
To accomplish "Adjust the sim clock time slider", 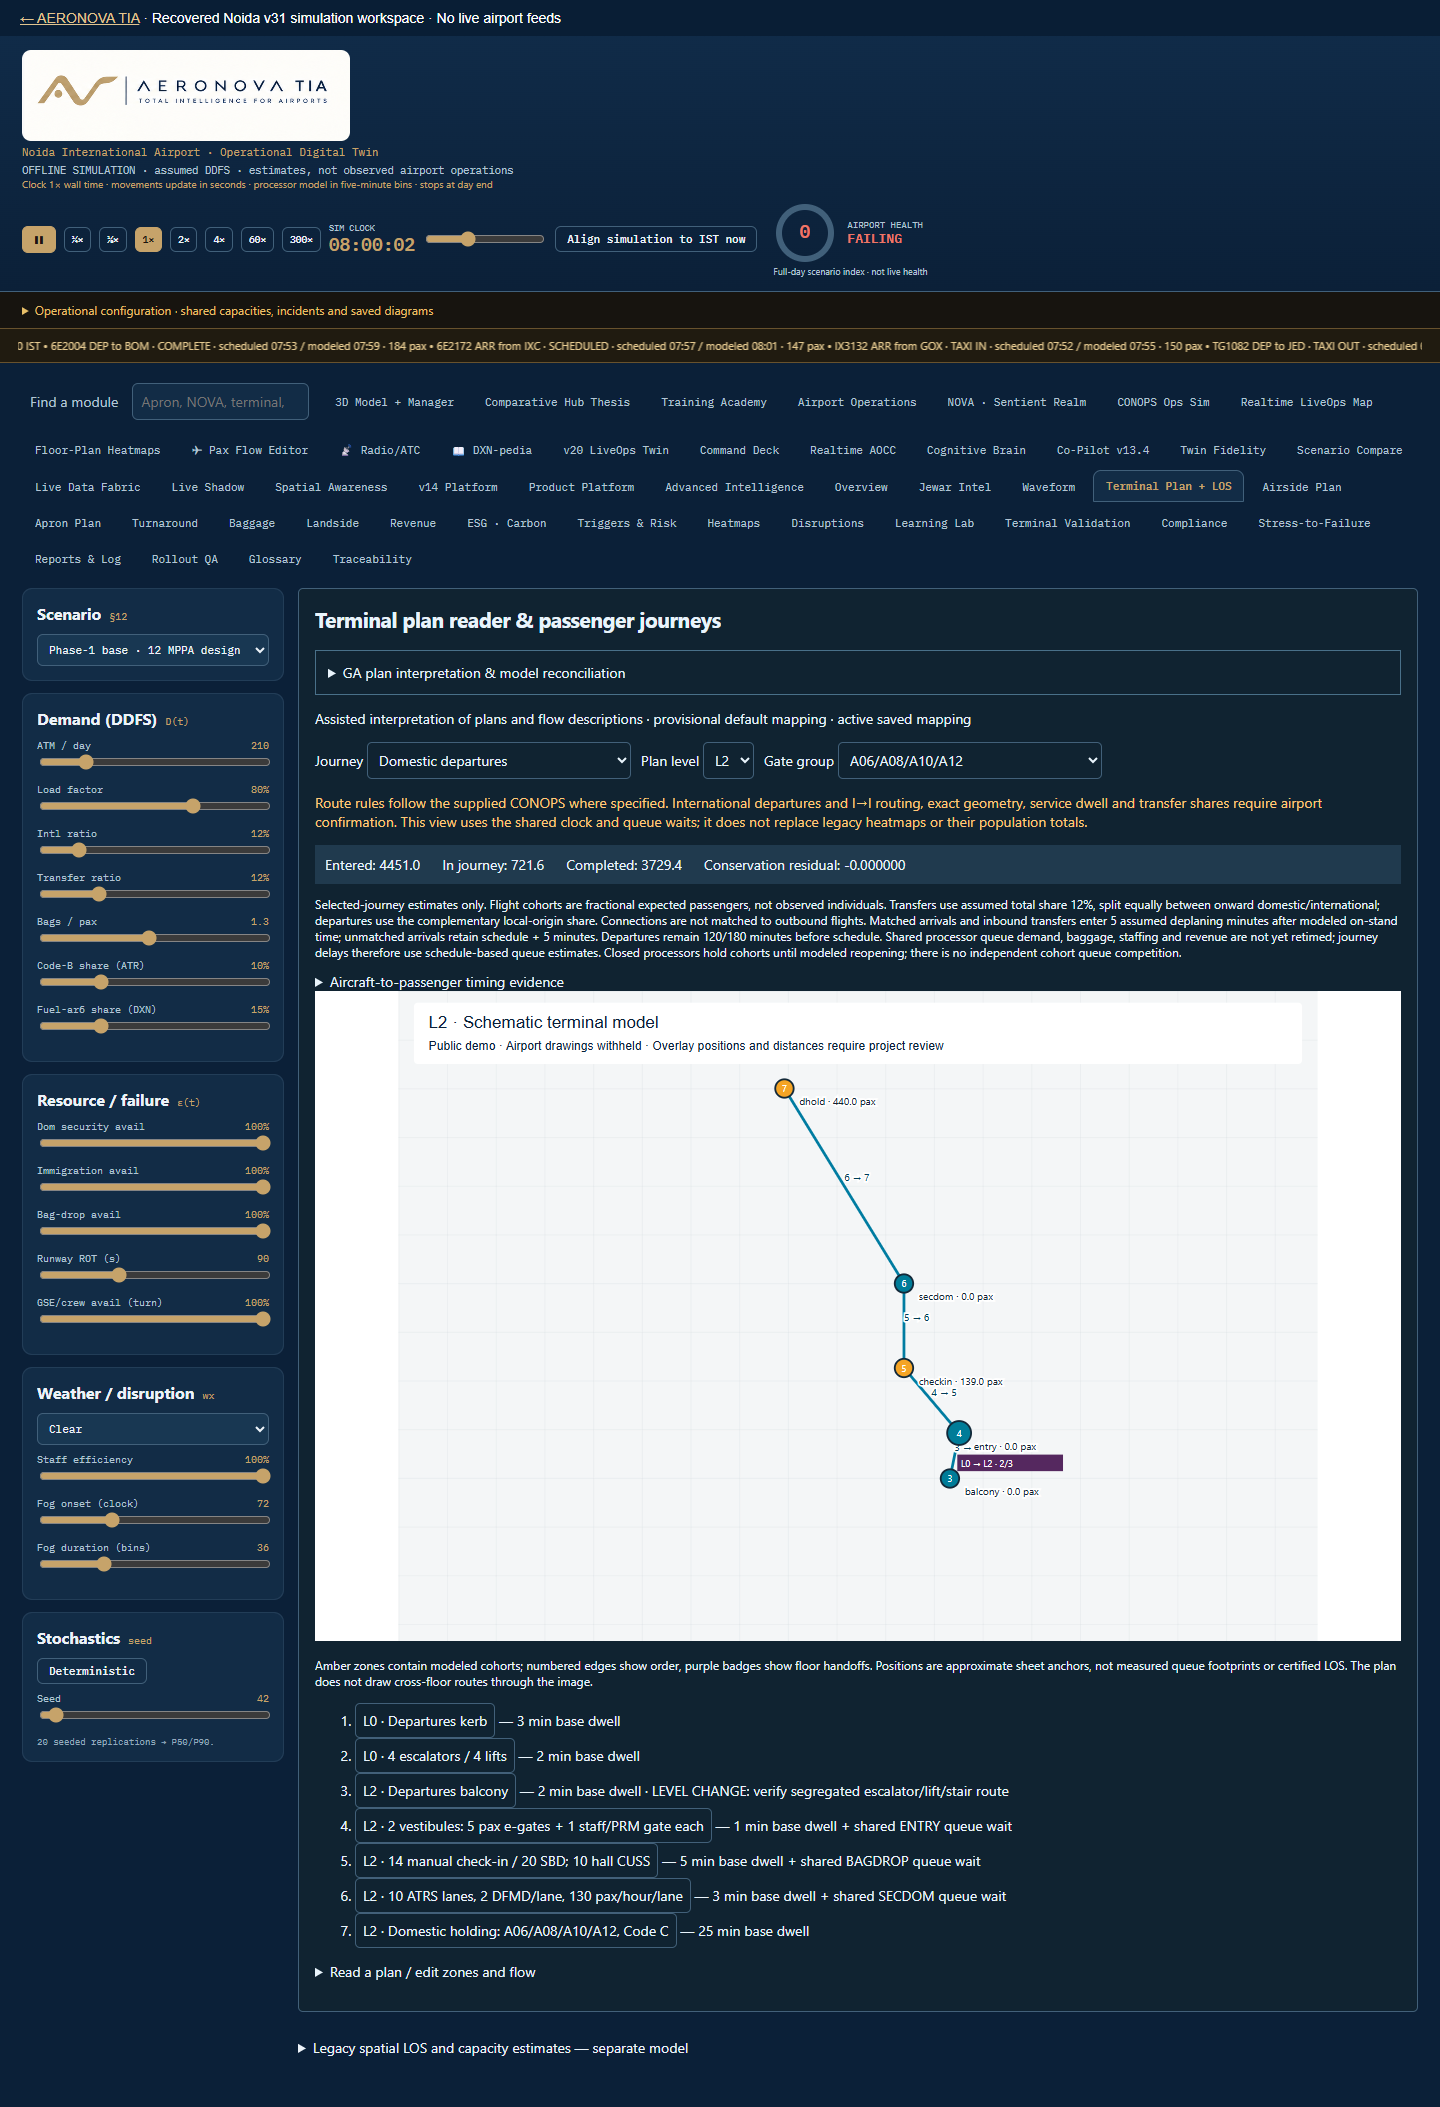I will pyautogui.click(x=485, y=239).
